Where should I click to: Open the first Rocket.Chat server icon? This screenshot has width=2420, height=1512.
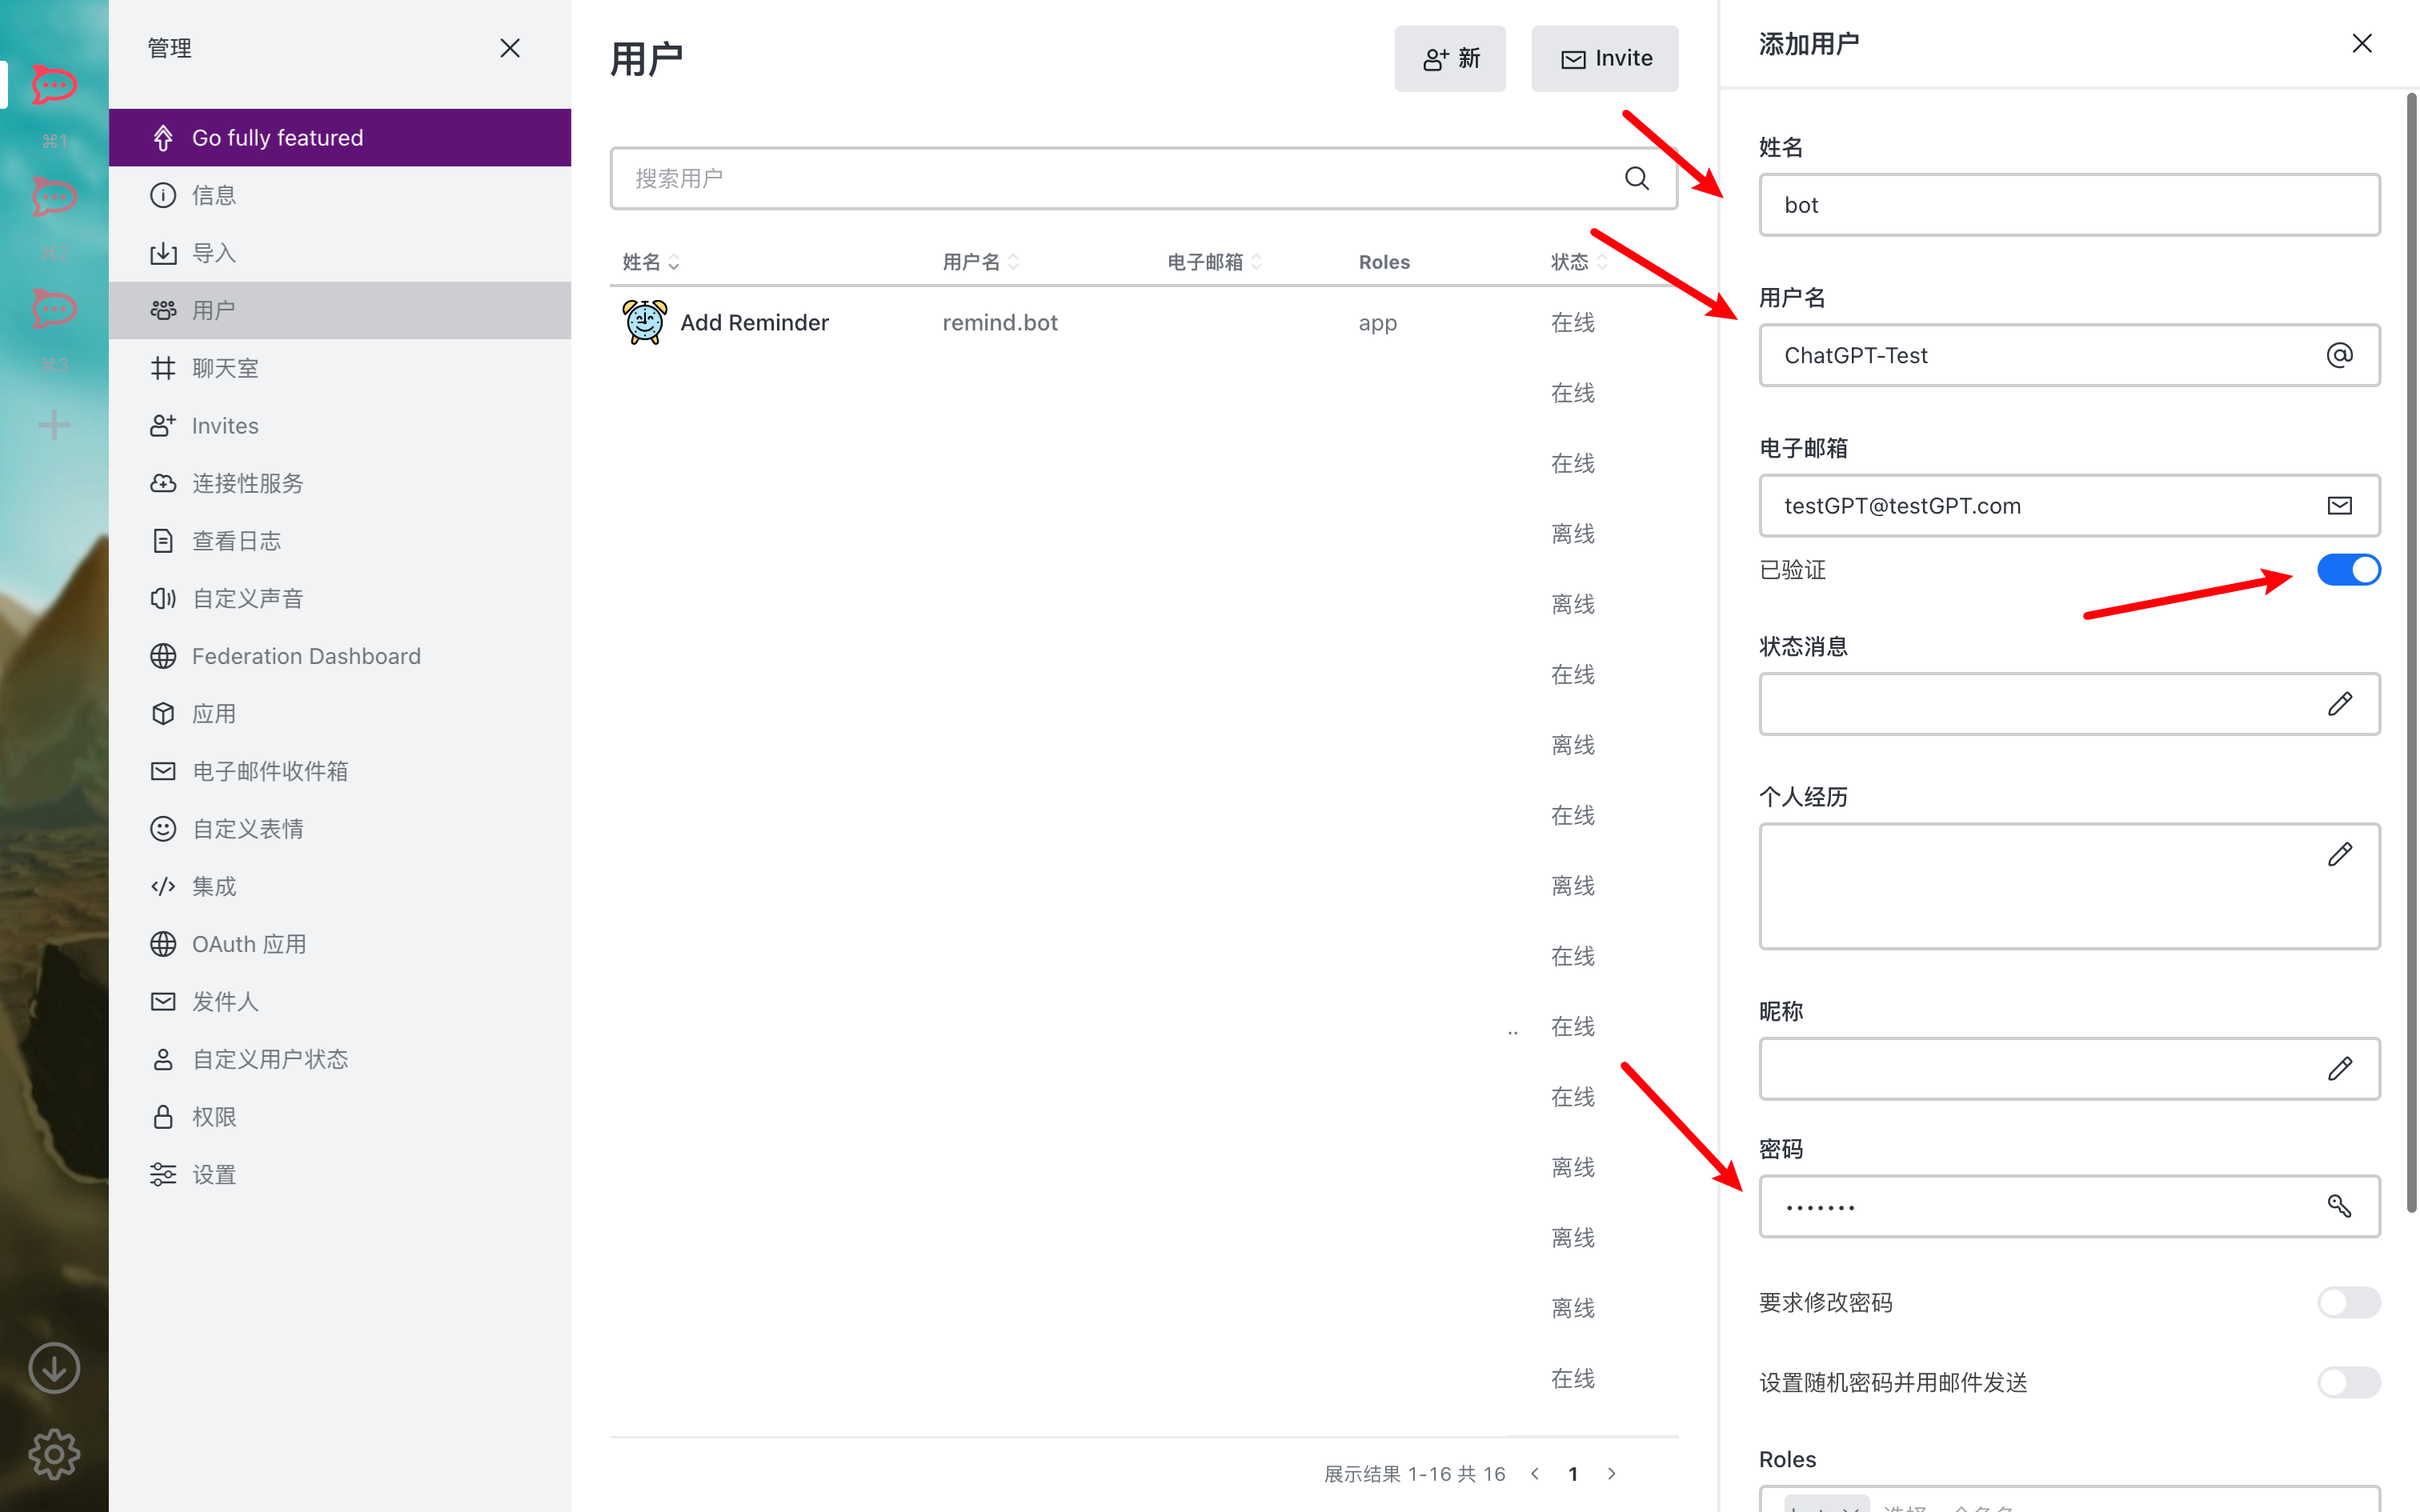54,85
